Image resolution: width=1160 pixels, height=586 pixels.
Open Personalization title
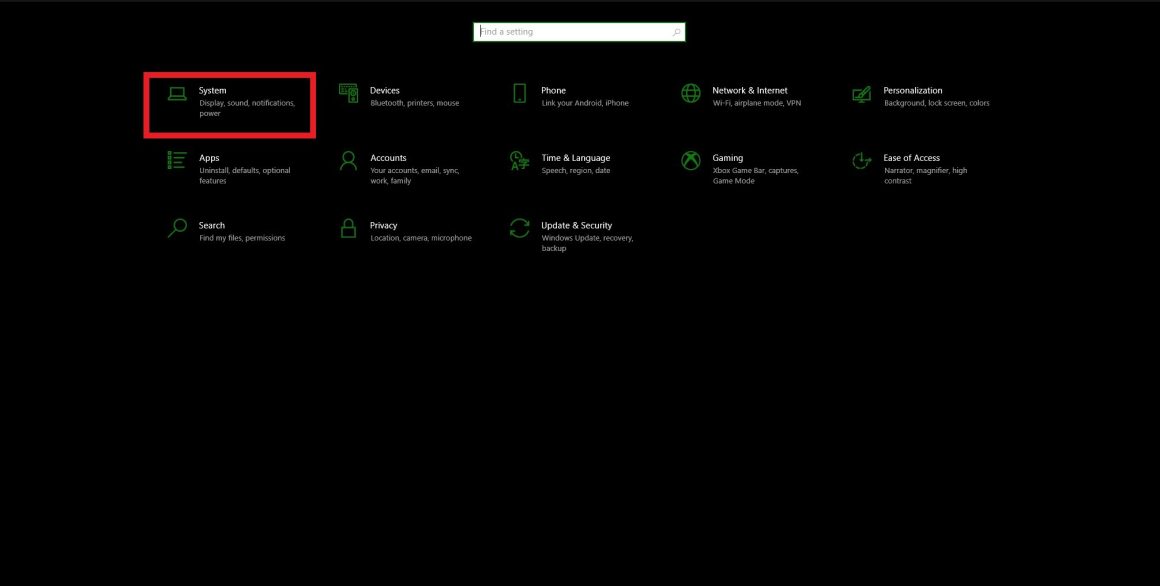(913, 90)
